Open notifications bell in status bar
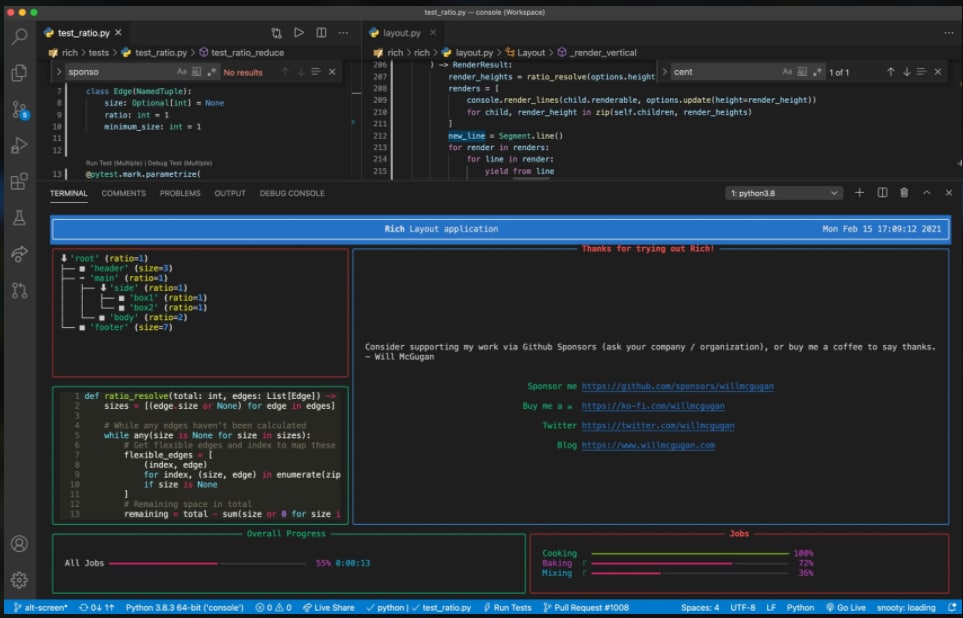 (951, 608)
